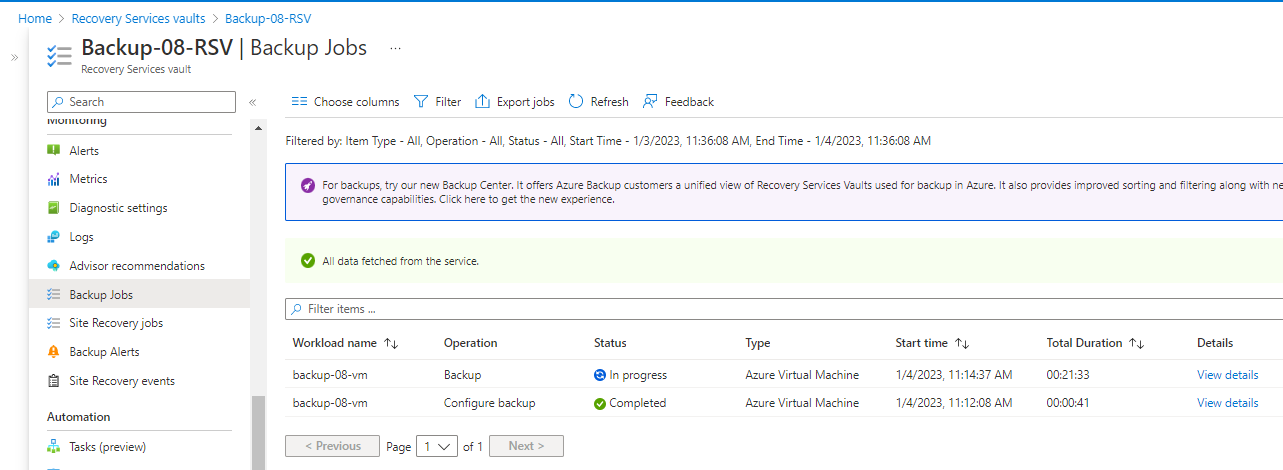Click the 'Filtered by' summary text

pyautogui.click(x=608, y=141)
